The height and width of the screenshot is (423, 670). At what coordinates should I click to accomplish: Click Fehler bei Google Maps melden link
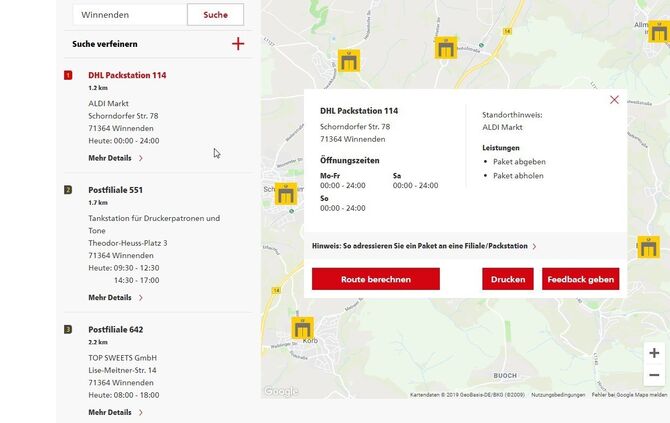click(629, 395)
